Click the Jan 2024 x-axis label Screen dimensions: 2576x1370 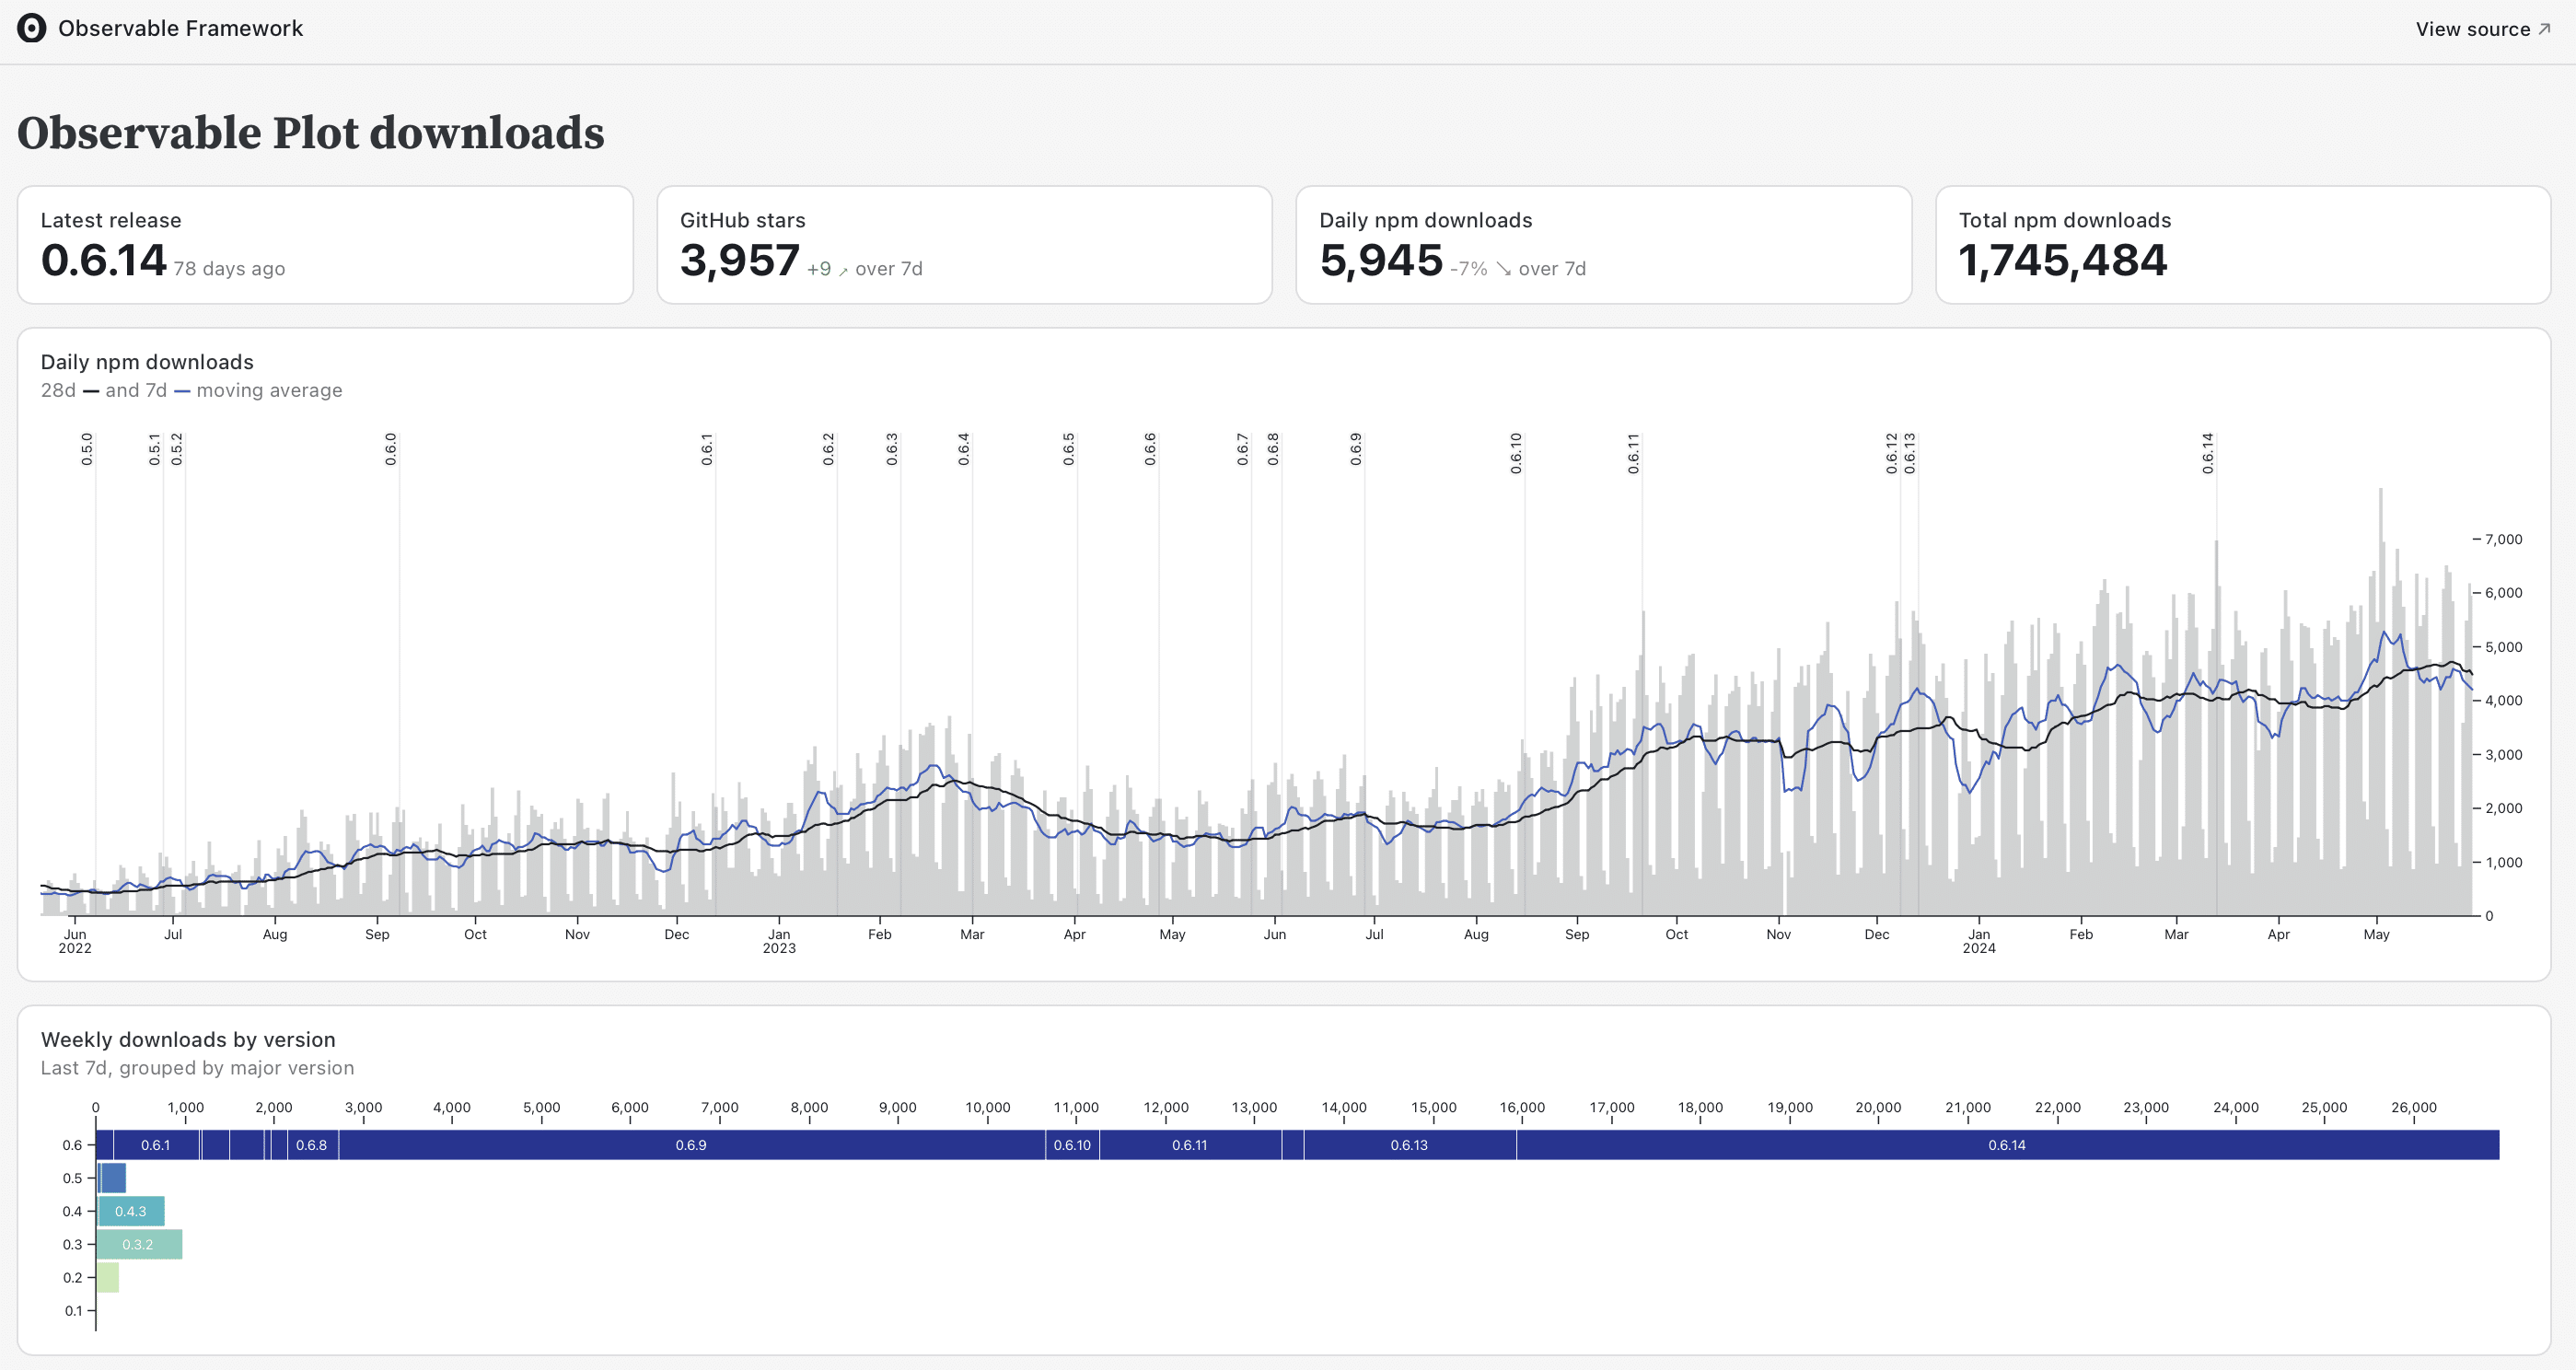coord(1979,941)
